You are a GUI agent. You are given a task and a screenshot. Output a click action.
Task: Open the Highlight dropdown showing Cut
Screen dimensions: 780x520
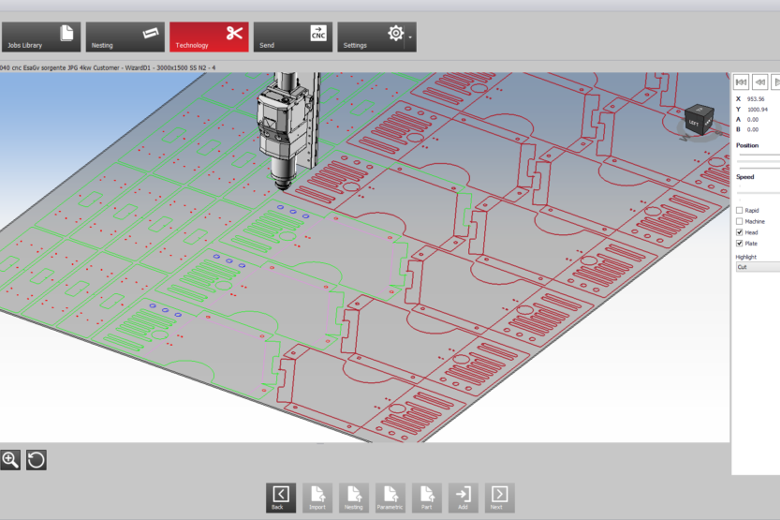coord(757,267)
